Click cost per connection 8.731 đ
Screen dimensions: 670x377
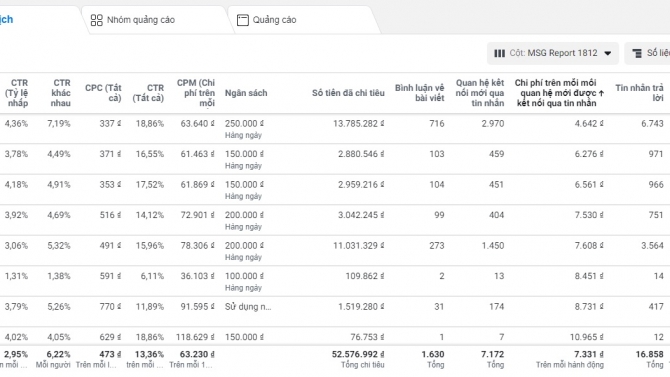click(x=589, y=307)
